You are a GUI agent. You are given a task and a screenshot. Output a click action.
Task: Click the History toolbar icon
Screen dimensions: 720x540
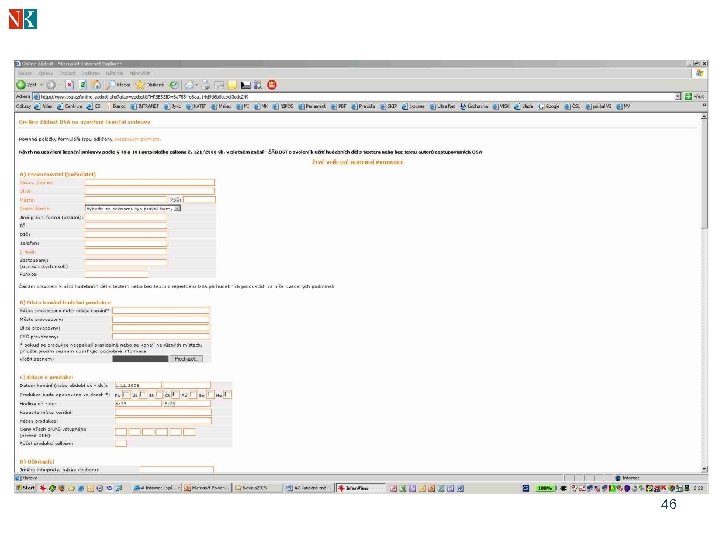174,85
